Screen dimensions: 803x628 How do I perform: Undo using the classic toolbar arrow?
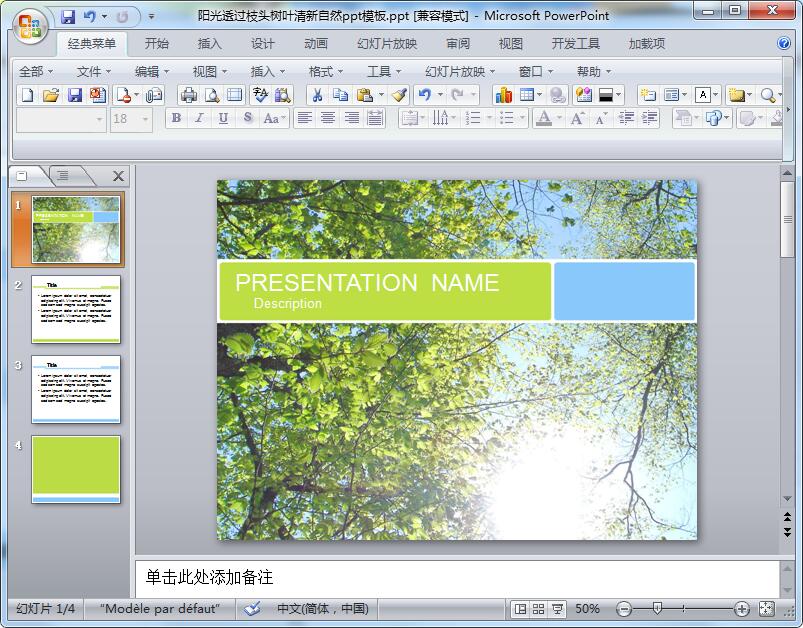coord(425,95)
